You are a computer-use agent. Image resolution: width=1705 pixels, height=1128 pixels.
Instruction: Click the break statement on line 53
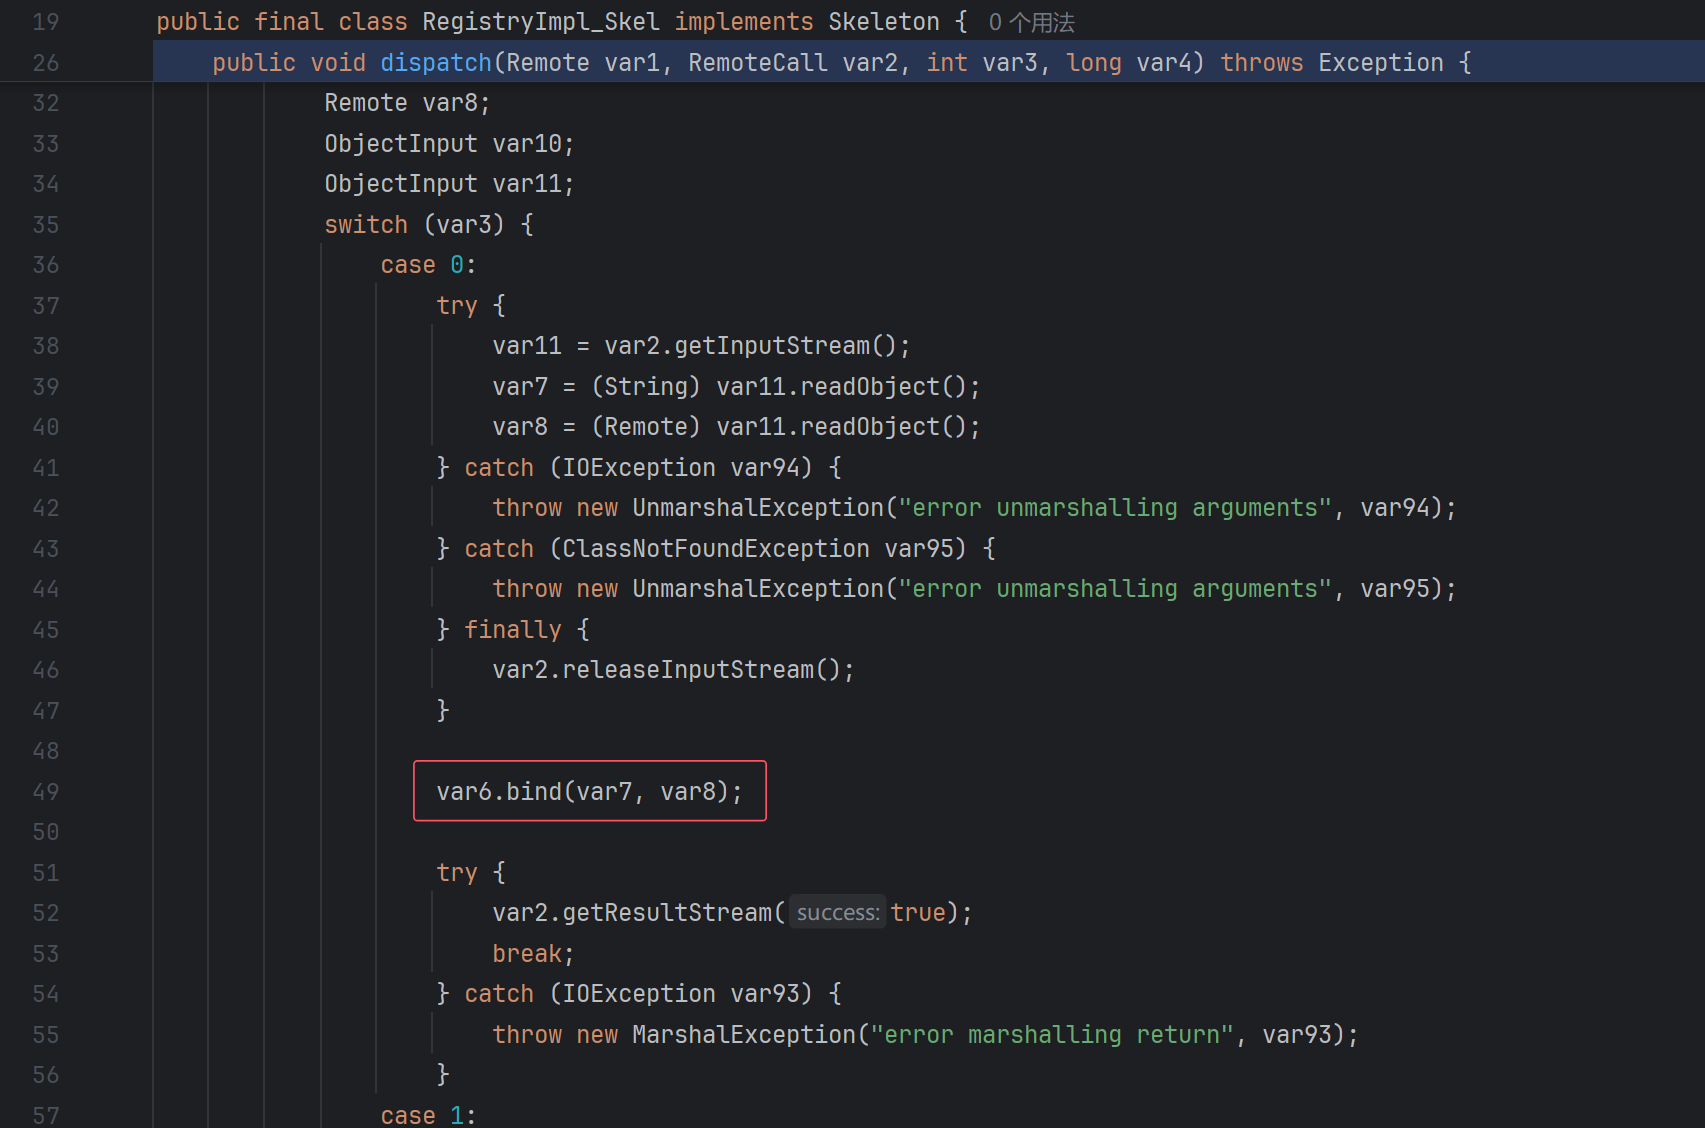[x=527, y=954]
